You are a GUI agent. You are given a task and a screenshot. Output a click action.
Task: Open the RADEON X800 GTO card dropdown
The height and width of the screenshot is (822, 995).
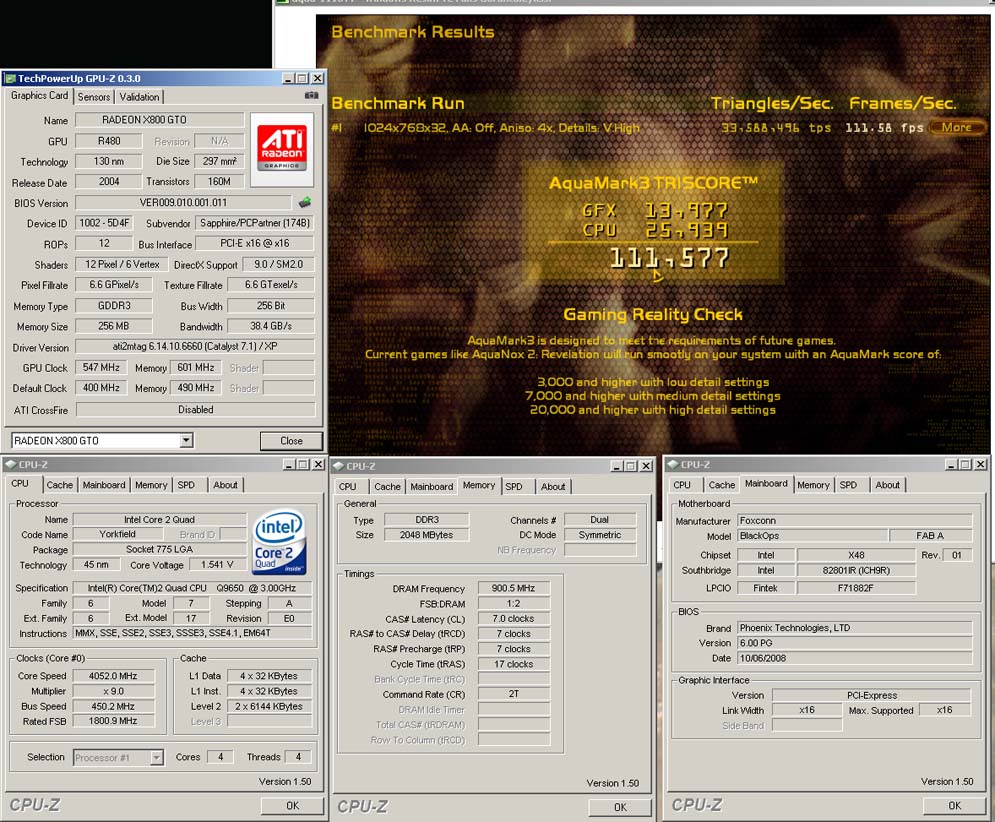point(186,440)
